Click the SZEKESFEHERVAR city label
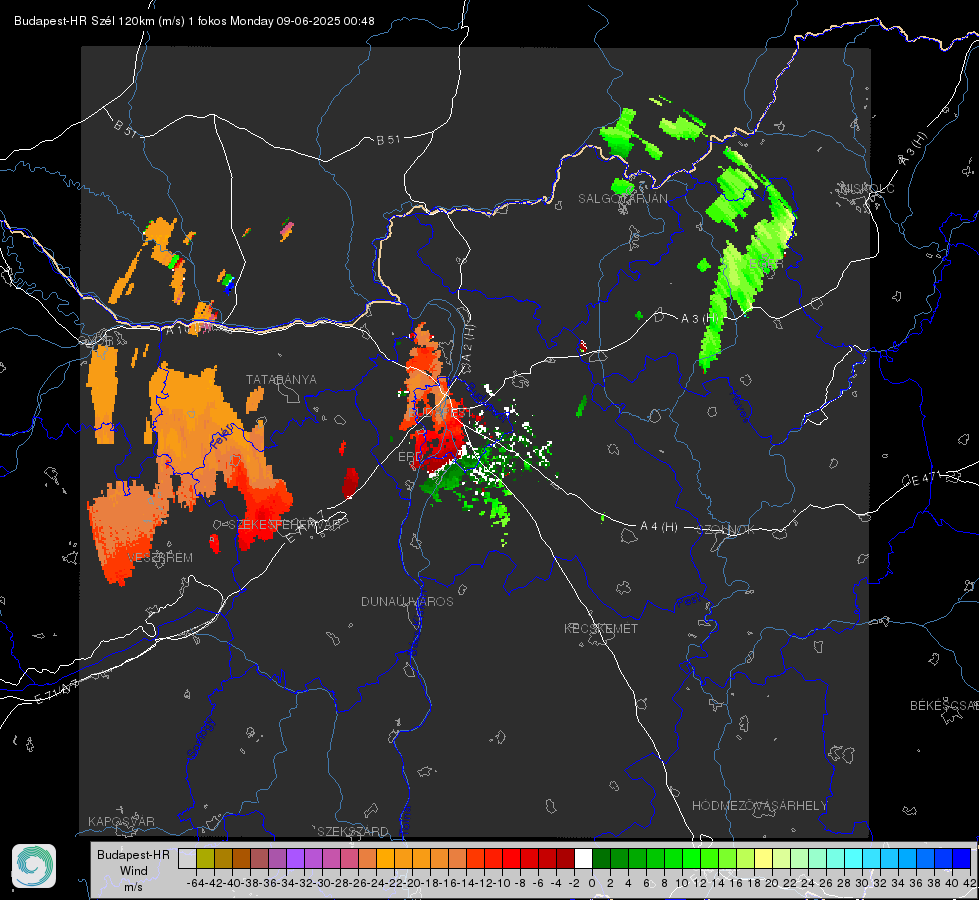Screen dimensions: 979x900 (x=287, y=525)
